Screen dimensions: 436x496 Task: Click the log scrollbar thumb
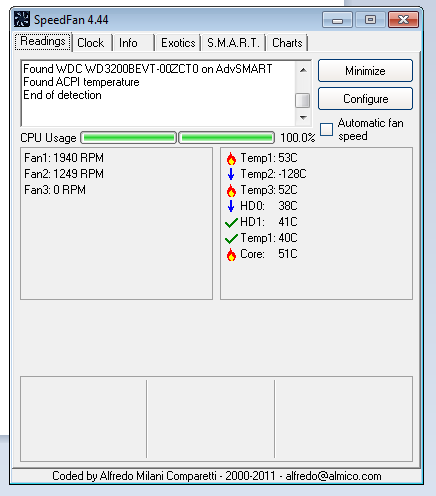(303, 100)
